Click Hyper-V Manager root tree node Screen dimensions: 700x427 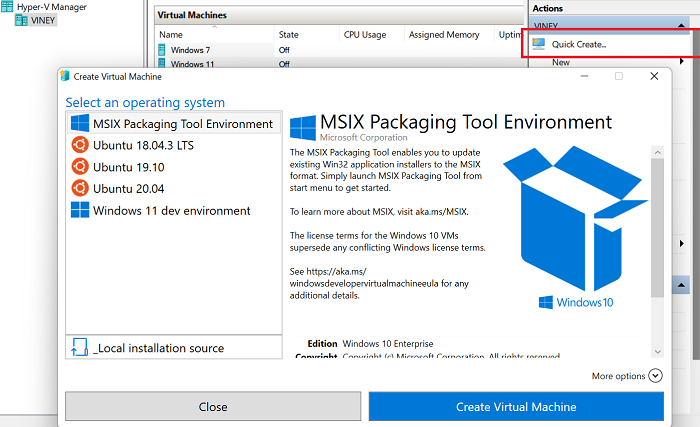pos(52,7)
